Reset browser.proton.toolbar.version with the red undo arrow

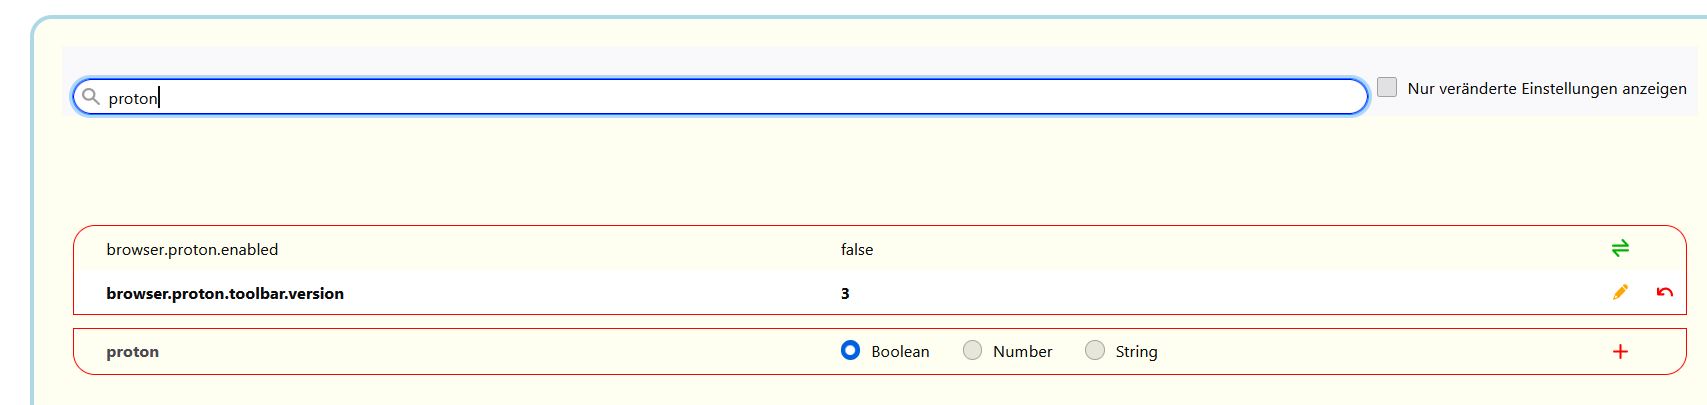[1664, 292]
